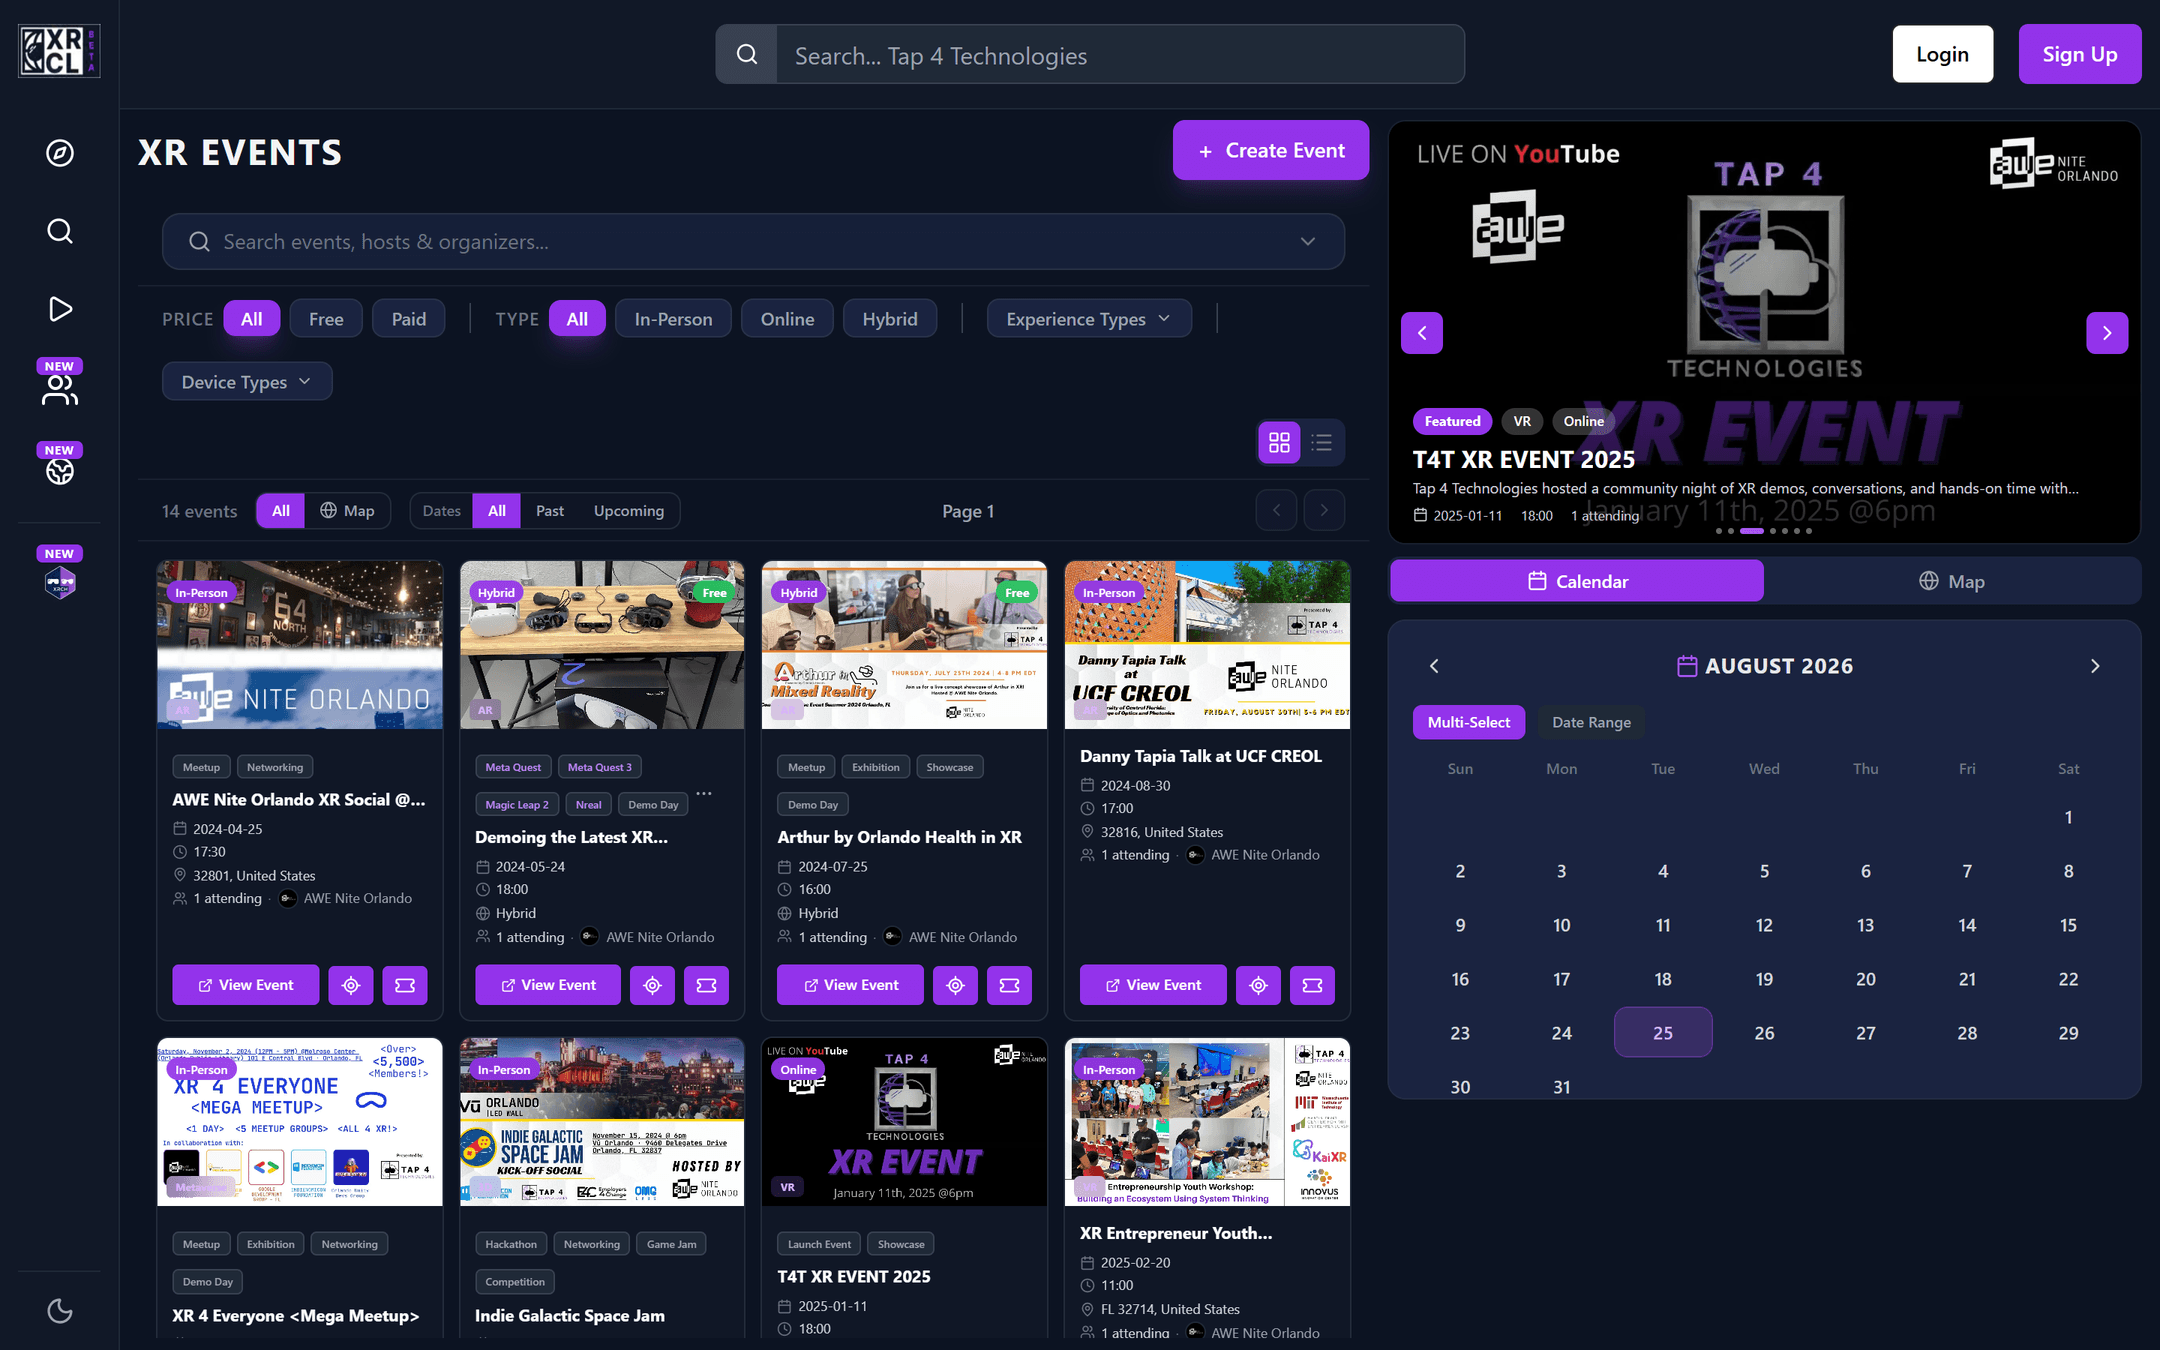Click the XR CL logo
Viewport: 2160px width, 1350px height.
59,51
